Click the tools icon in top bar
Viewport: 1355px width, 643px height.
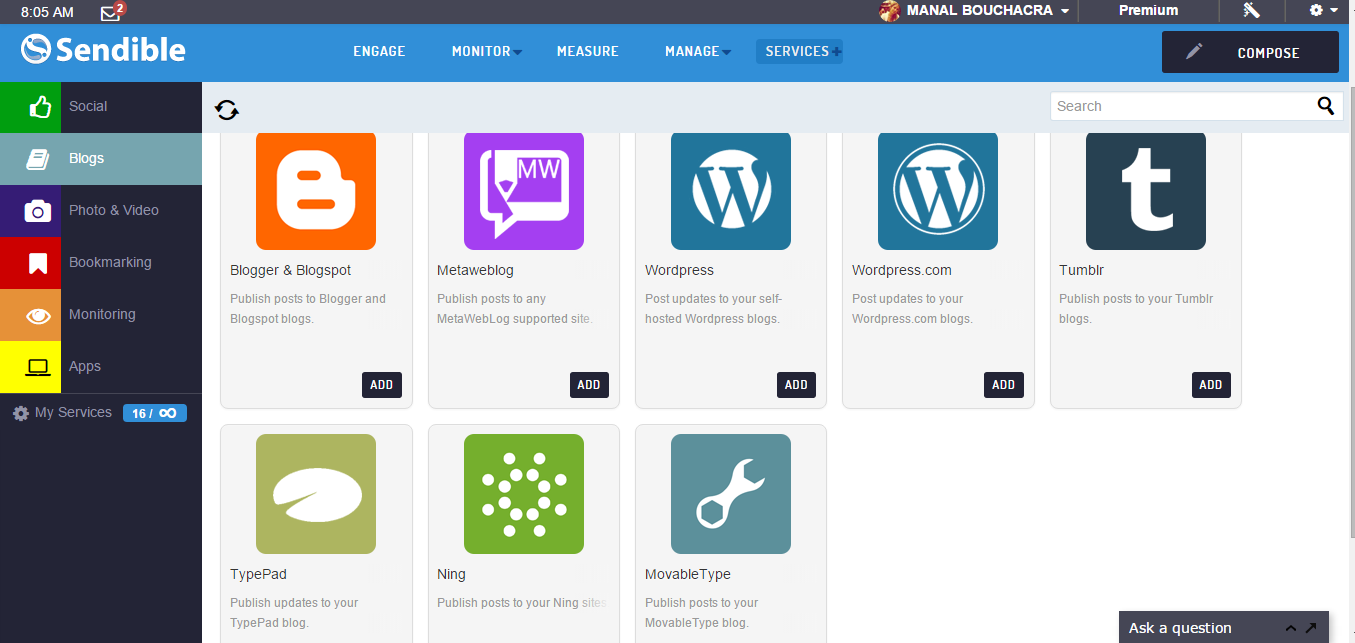click(1251, 11)
